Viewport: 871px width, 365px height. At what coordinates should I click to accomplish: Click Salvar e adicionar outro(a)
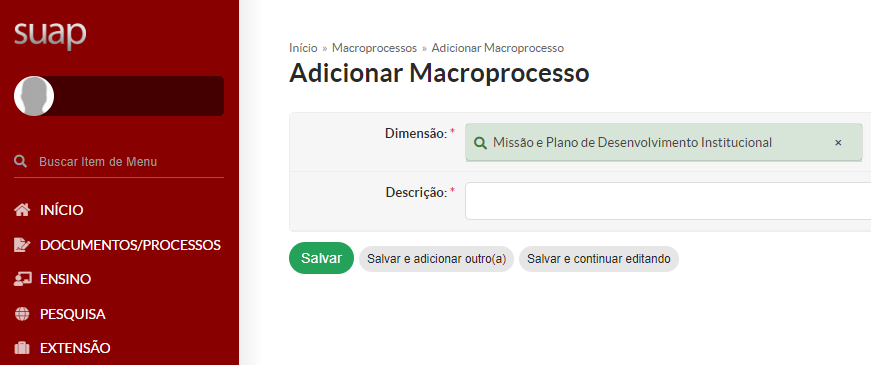pos(437,259)
